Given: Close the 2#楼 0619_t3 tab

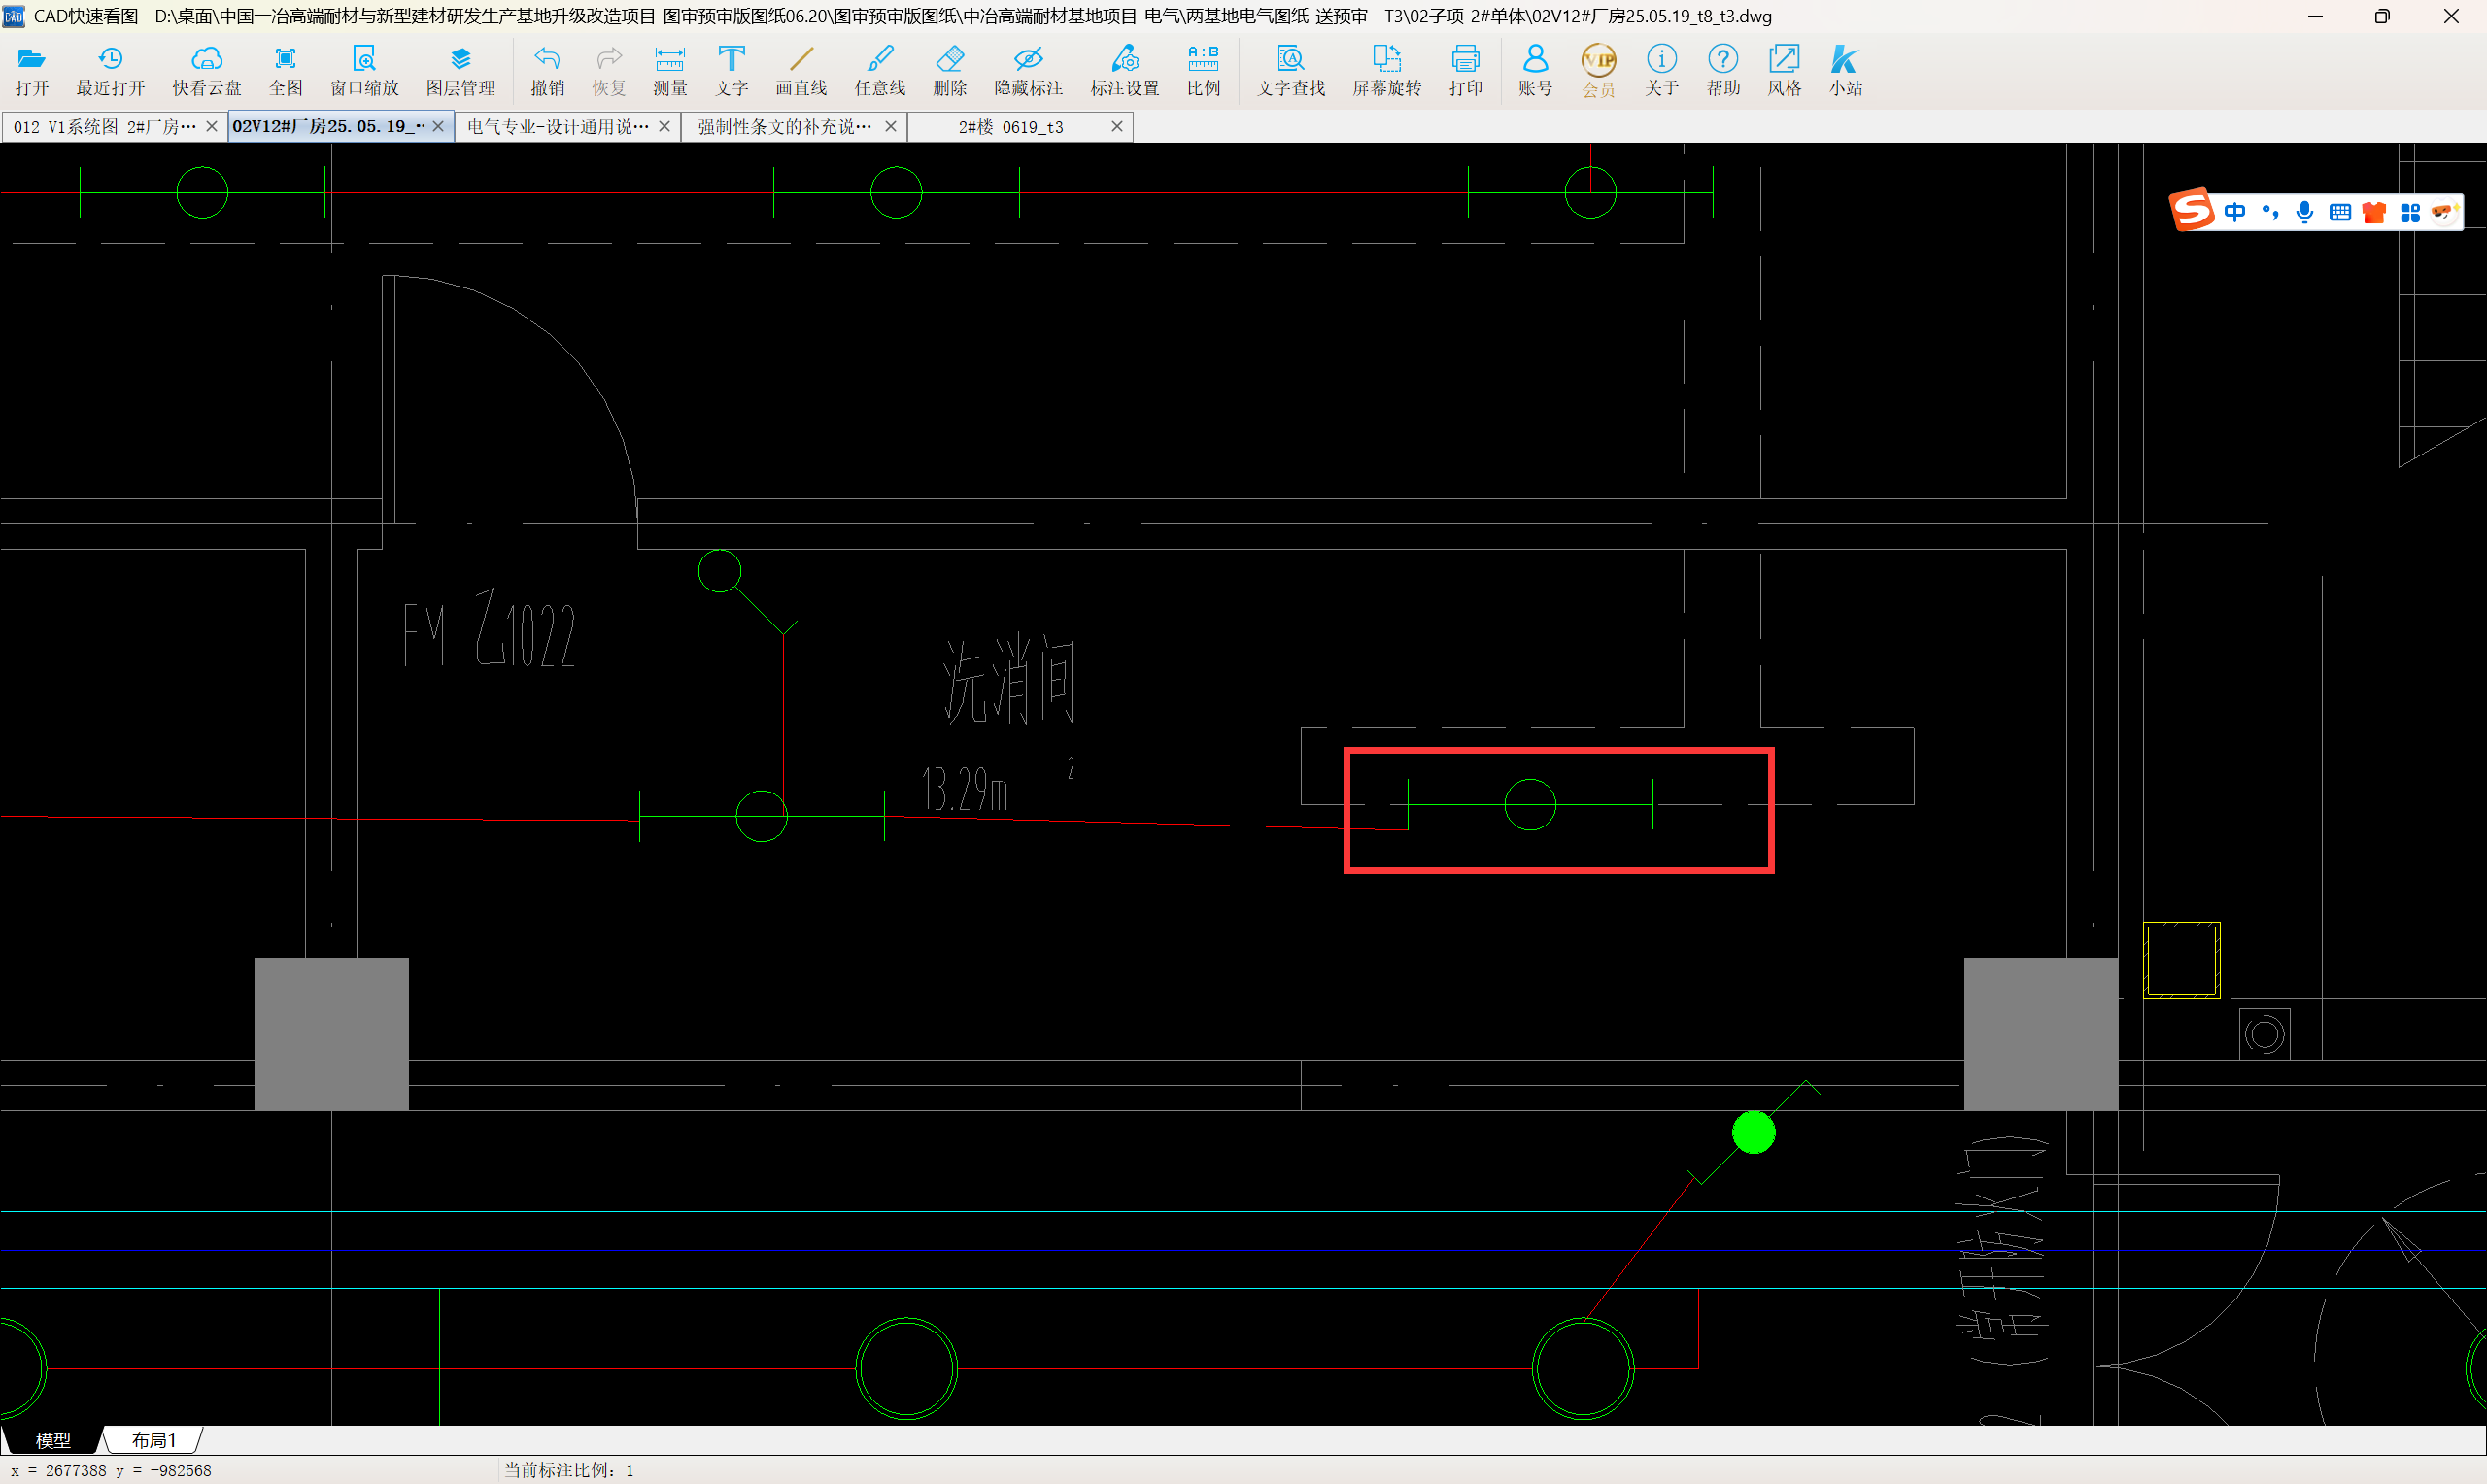Looking at the screenshot, I should pyautogui.click(x=1117, y=127).
